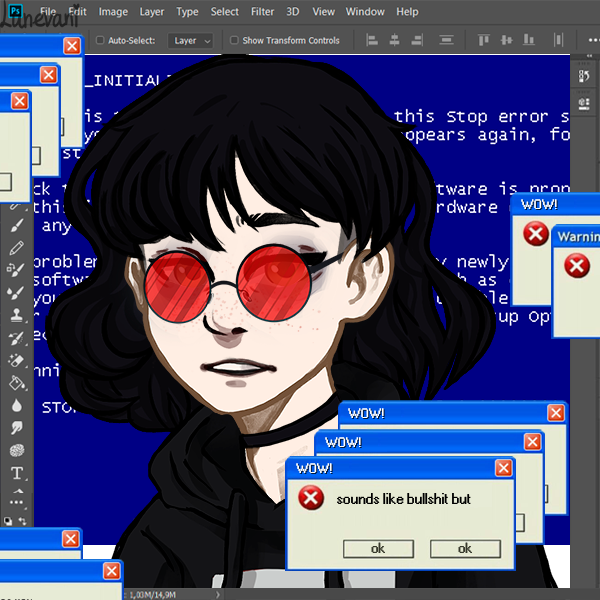600x600 pixels.
Task: Click the default colors swatch icon
Action: coord(8,520)
